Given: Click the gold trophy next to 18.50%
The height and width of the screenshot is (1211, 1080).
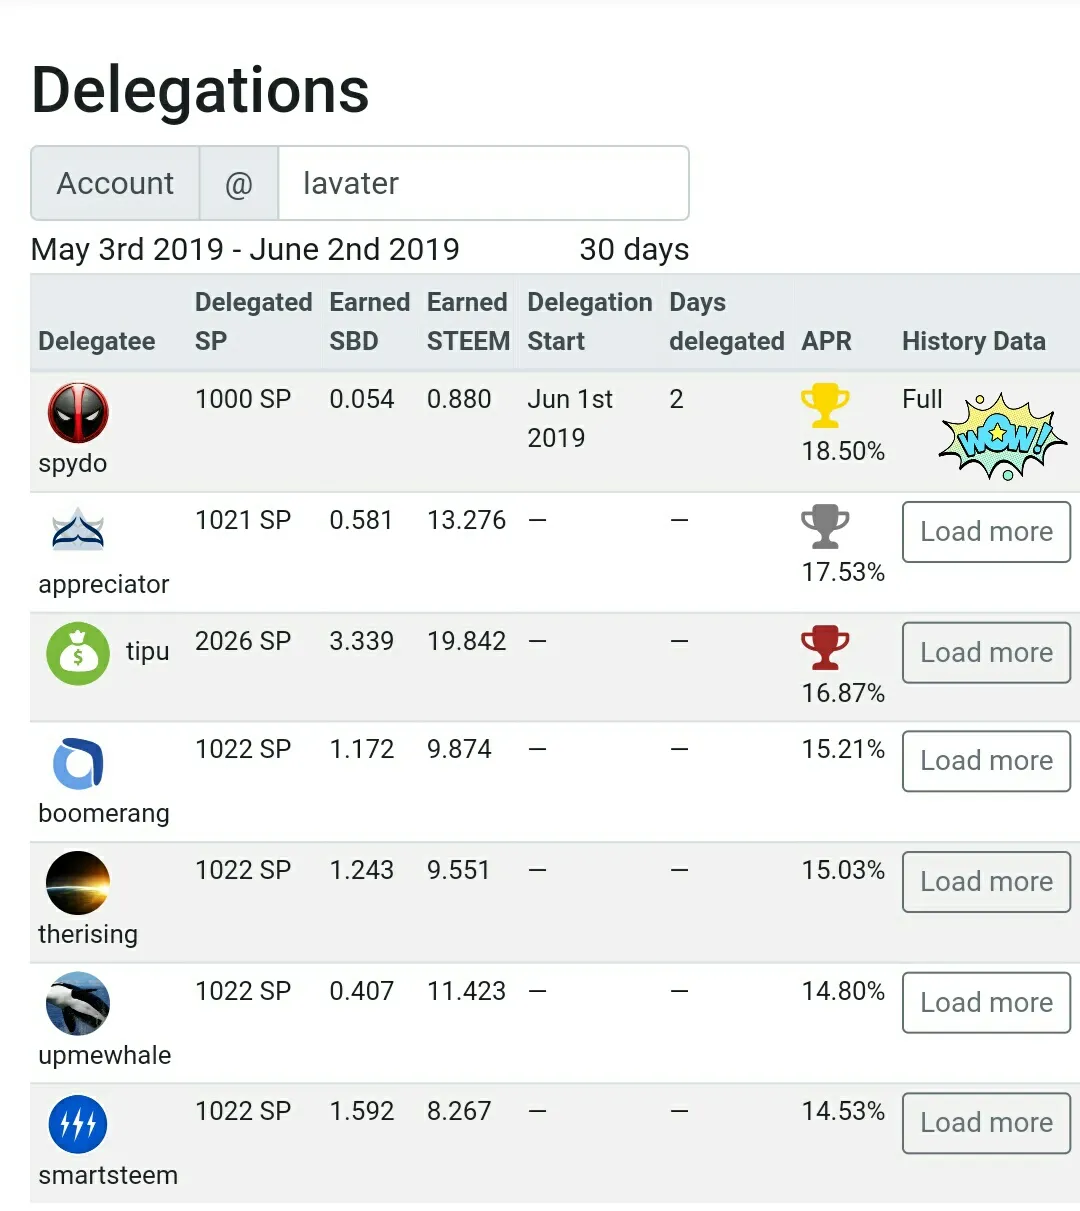Looking at the screenshot, I should (825, 406).
